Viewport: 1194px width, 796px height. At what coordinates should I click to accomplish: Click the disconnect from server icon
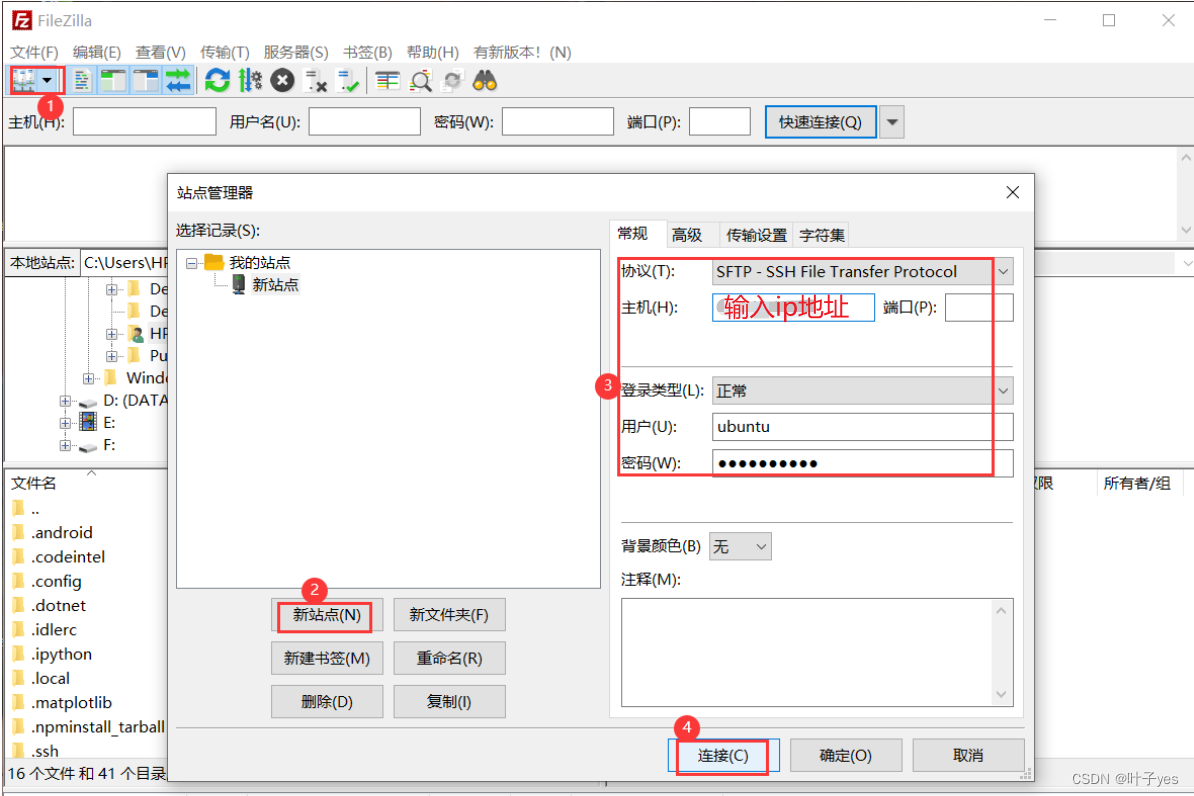pos(315,80)
